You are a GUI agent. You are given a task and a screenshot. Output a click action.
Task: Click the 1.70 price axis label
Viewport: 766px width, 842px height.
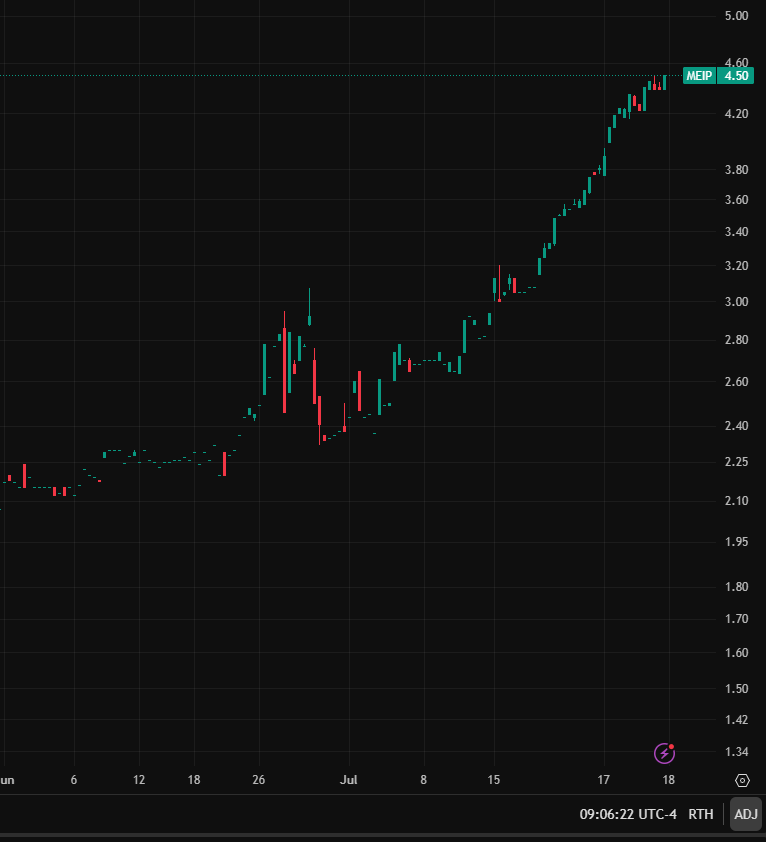(736, 619)
